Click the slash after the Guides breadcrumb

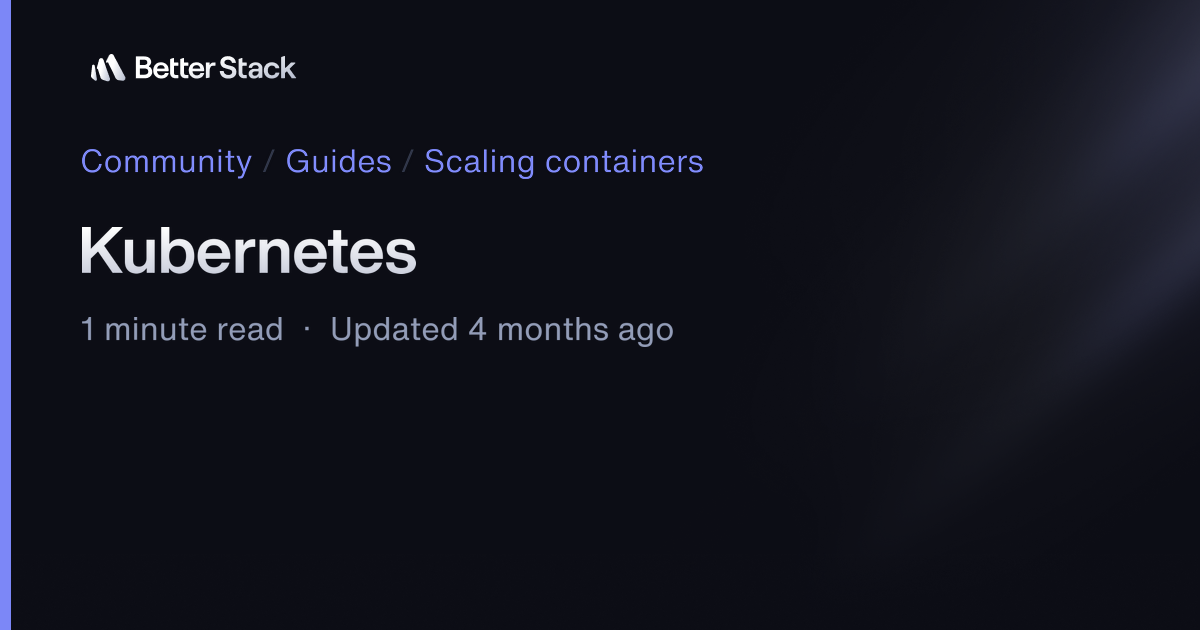click(408, 162)
